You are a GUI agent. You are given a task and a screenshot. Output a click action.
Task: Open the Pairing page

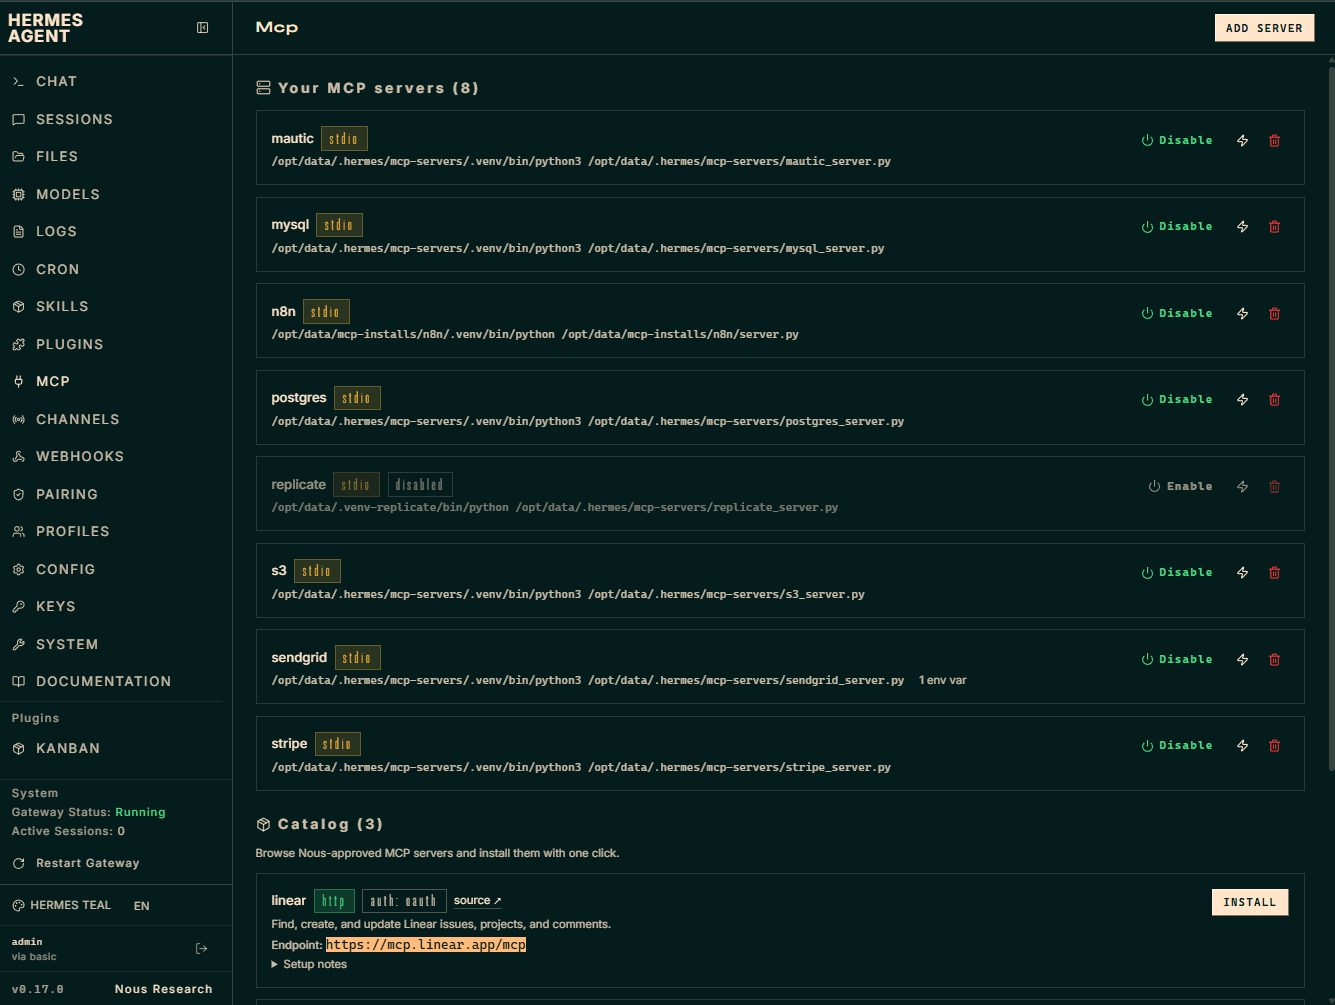pos(116,494)
